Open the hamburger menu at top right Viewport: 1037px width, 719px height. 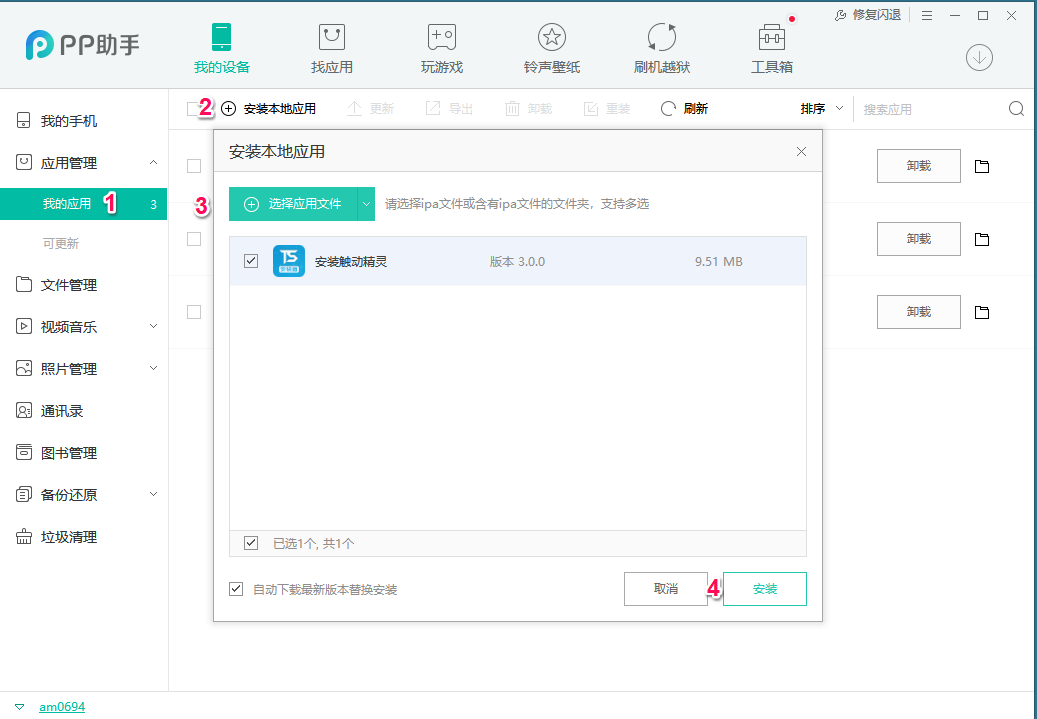tap(928, 15)
